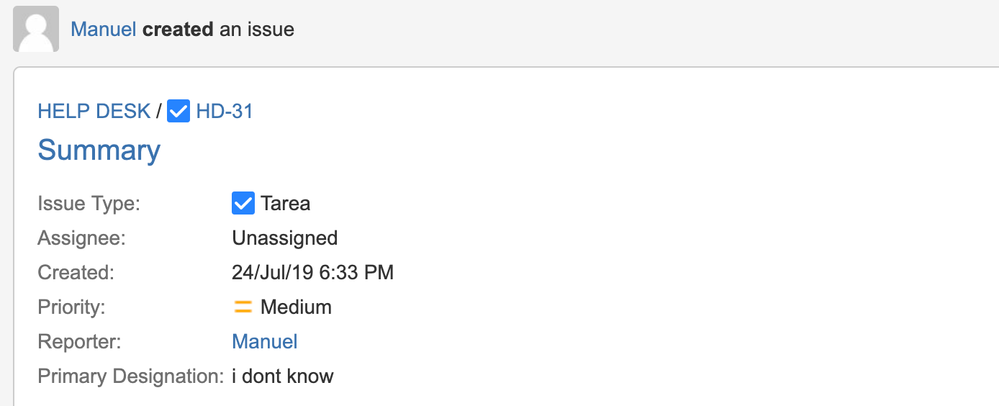Click the Primary Designation field label
Viewport: 999px width, 406px height.
(x=130, y=376)
